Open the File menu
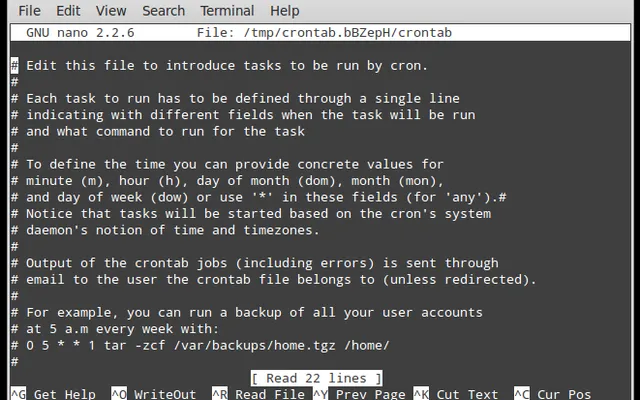This screenshot has height=400, width=640. [29, 11]
